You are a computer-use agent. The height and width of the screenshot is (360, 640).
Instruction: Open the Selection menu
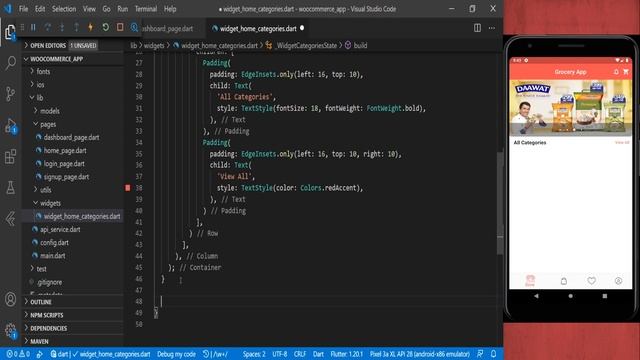(x=64, y=9)
